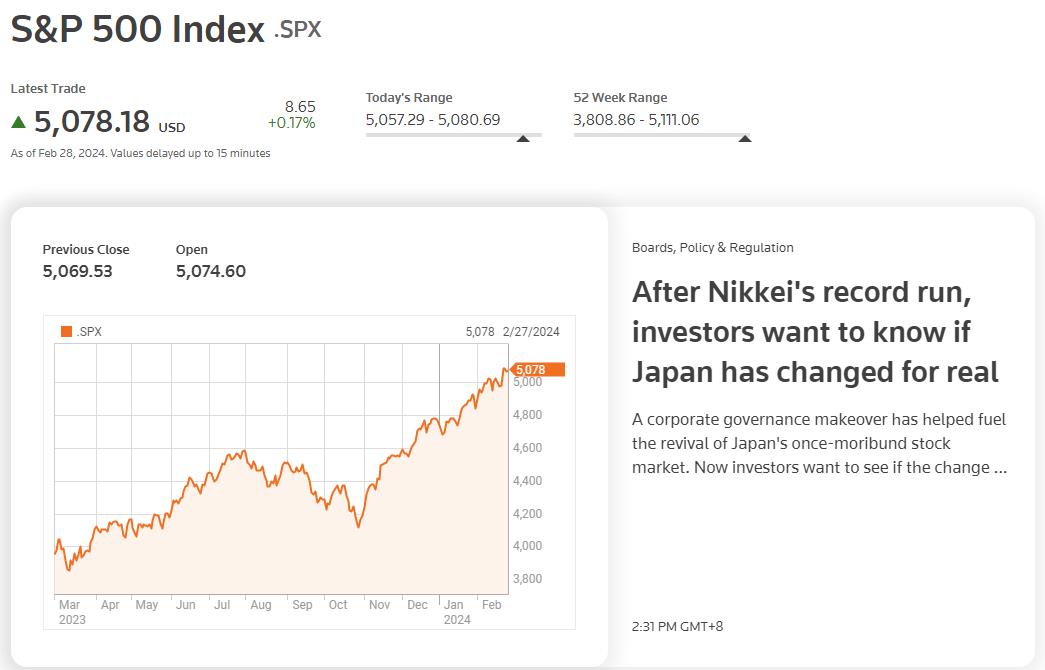Click the +0.17% percent change value
Image resolution: width=1045 pixels, height=670 pixels.
[x=291, y=123]
